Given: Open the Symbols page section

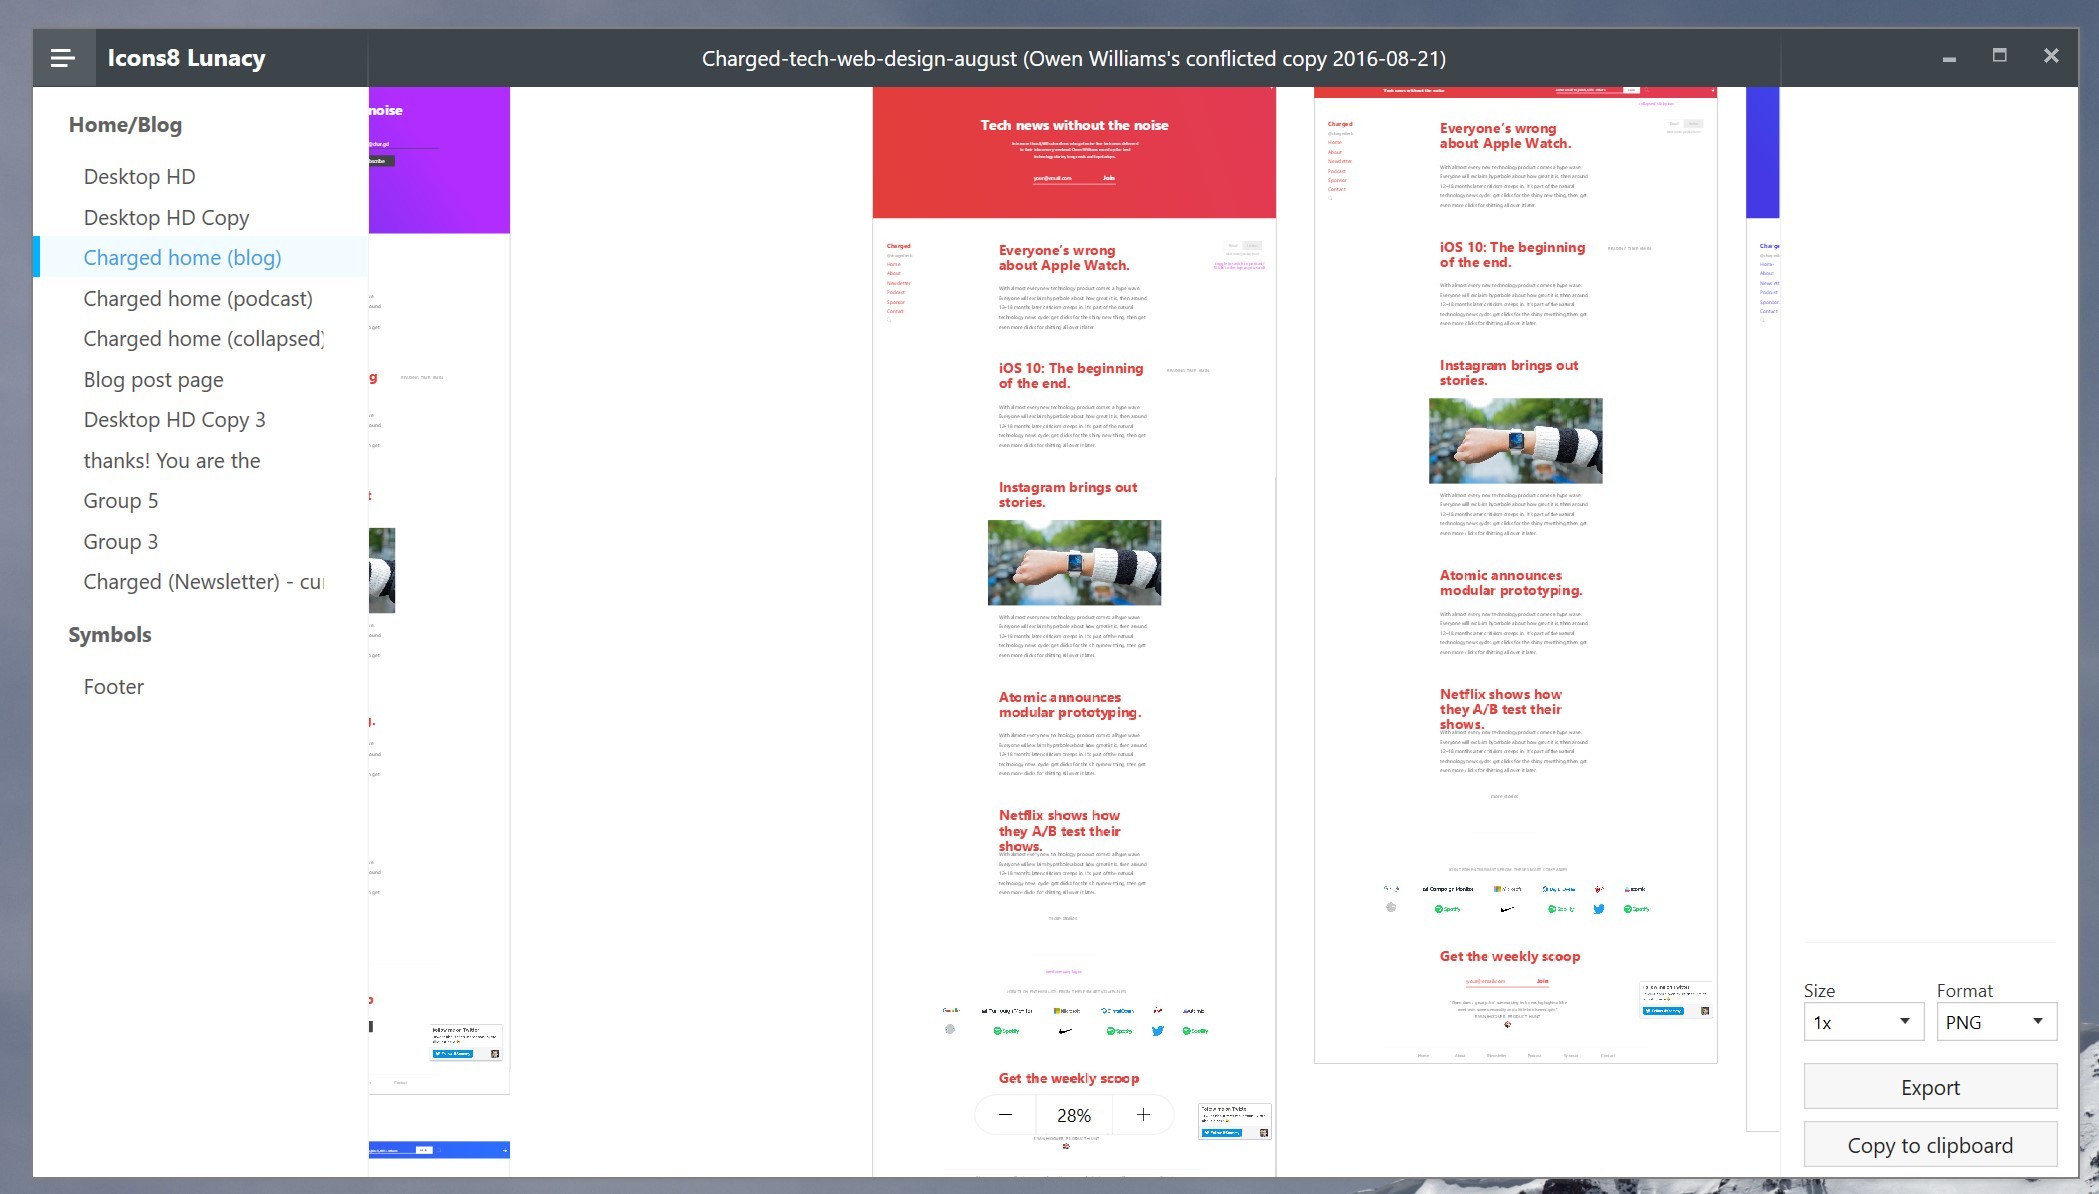Looking at the screenshot, I should click(110, 635).
